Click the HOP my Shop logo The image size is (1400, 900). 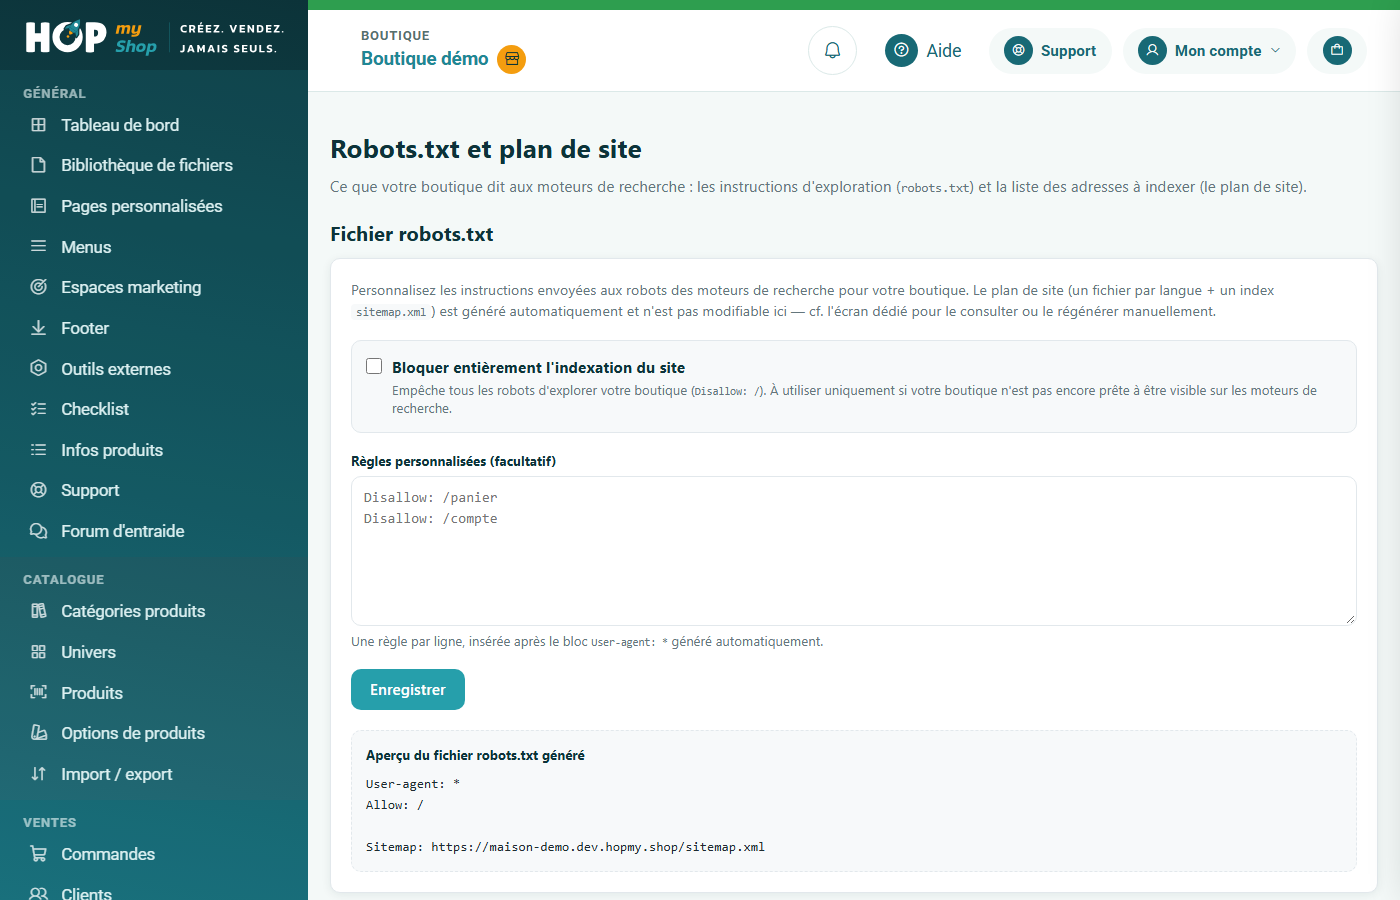pos(91,37)
